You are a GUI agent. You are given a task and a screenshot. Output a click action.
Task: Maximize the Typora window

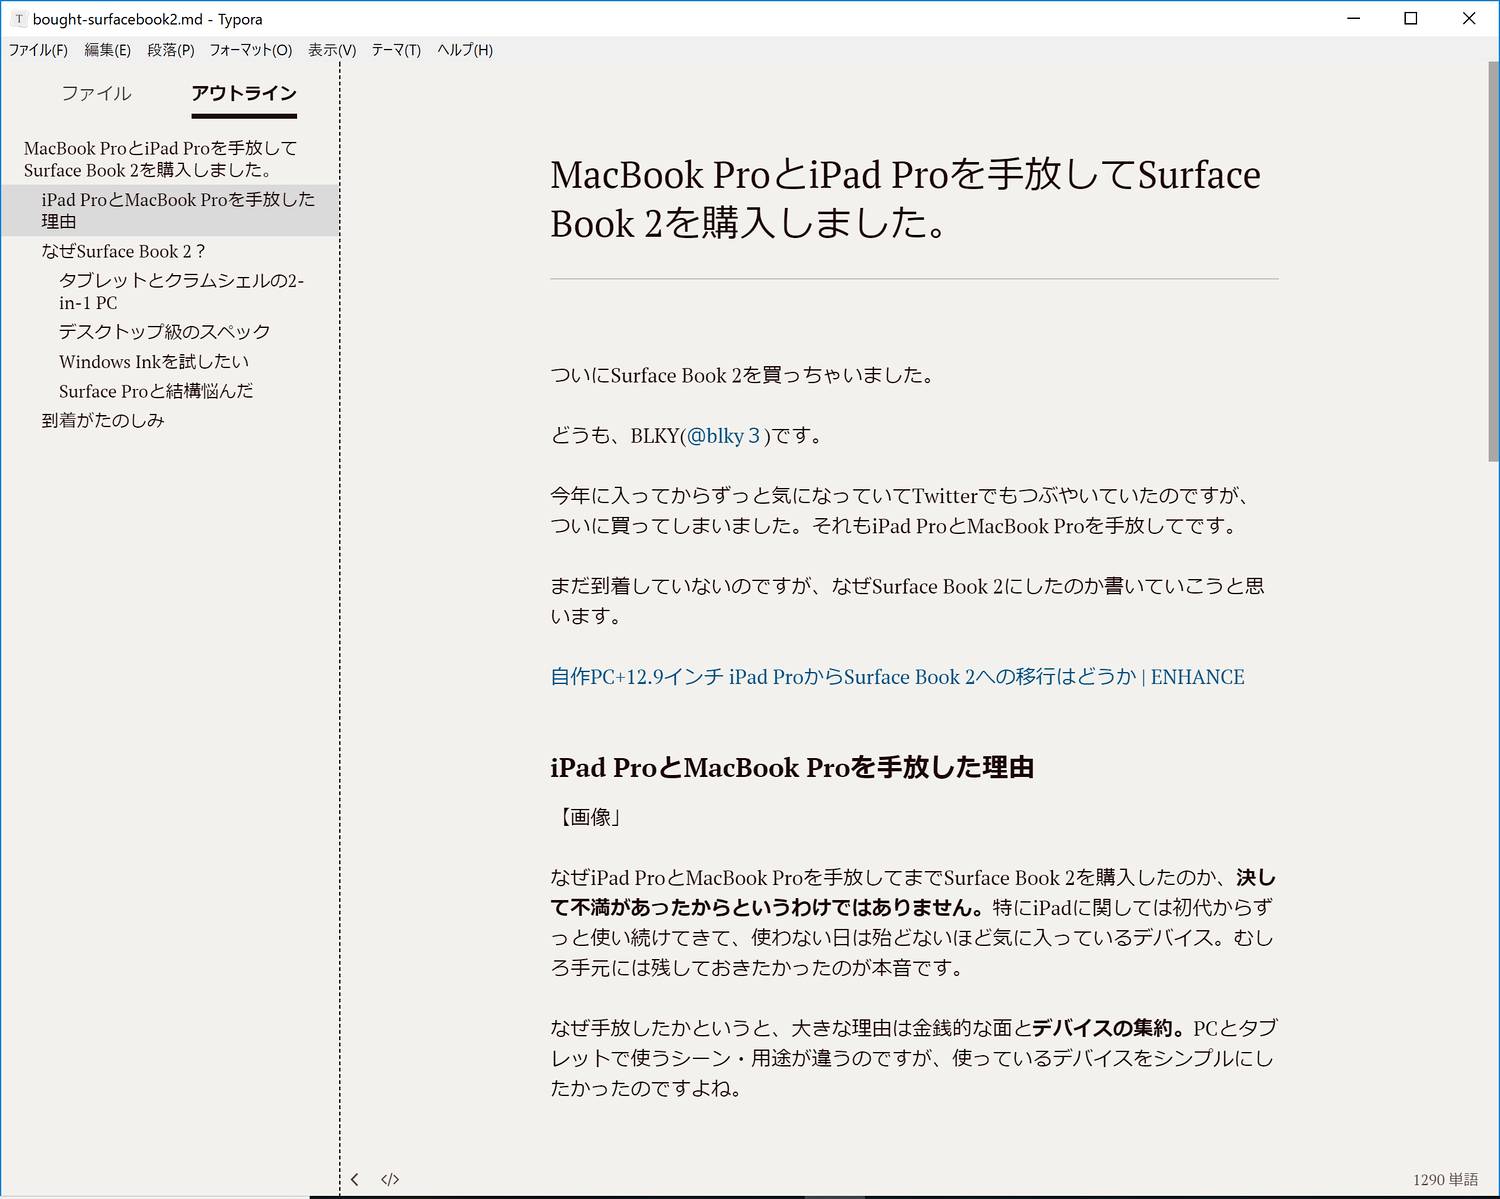[1411, 18]
